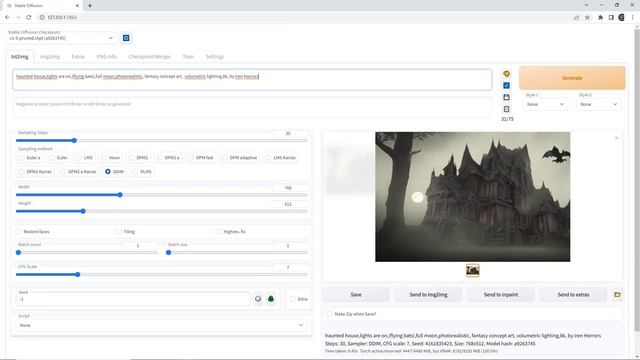Viewport: 640px width, 360px height.
Task: Expand the Script dropdown
Action: [x=161, y=325]
